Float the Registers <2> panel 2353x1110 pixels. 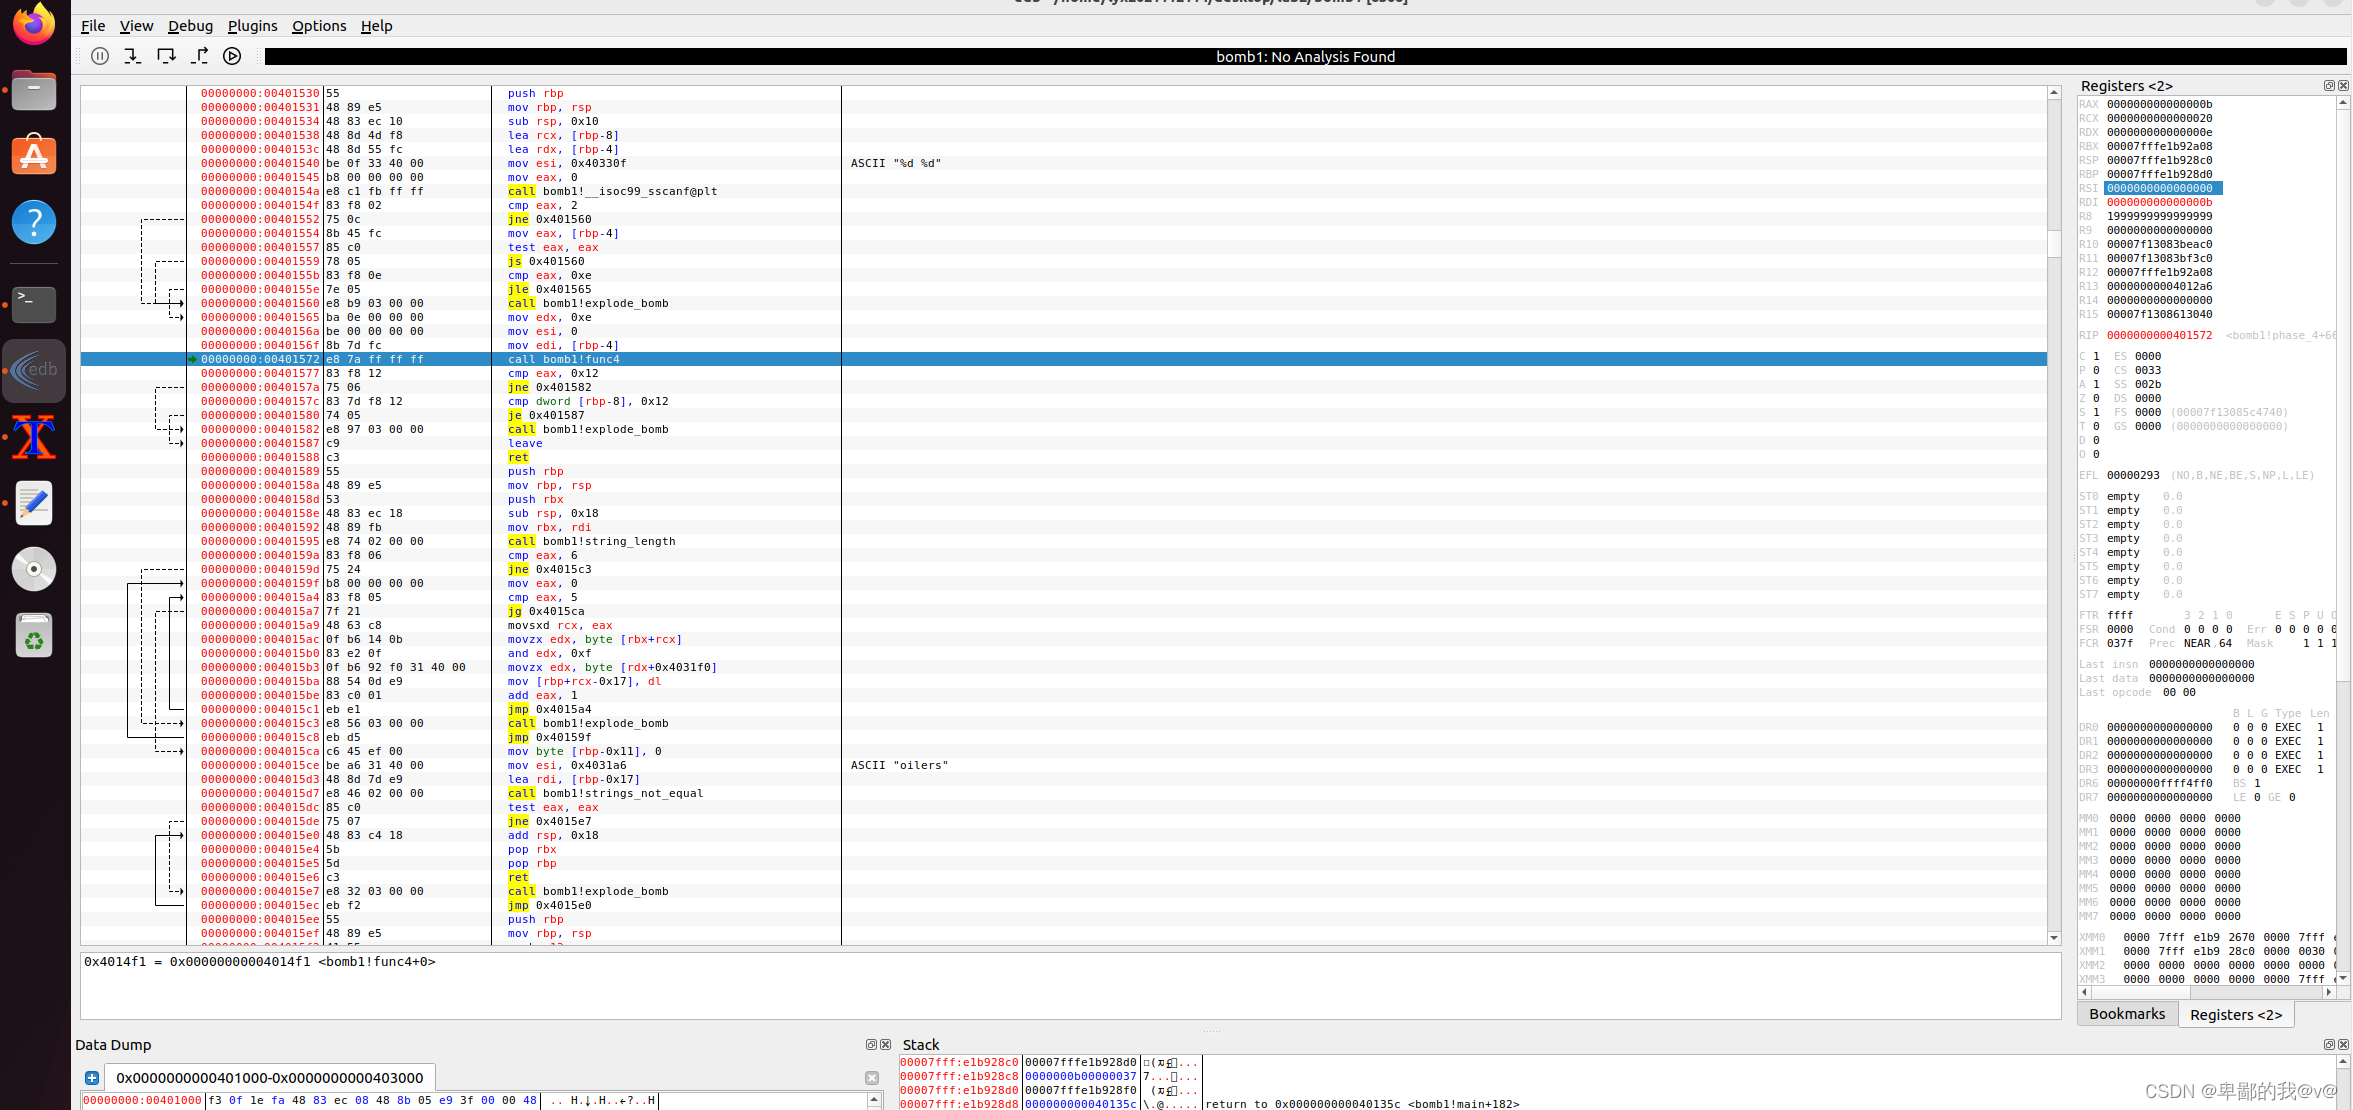tap(2329, 86)
